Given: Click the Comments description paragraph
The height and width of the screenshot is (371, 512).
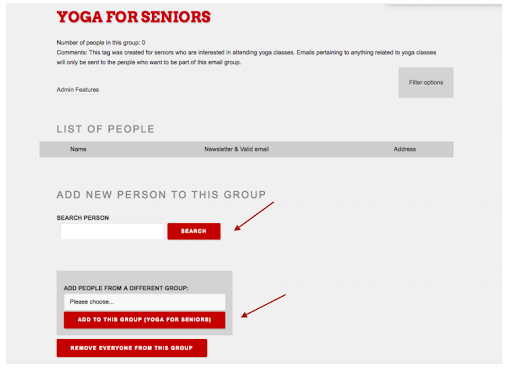Looking at the screenshot, I should [246, 57].
